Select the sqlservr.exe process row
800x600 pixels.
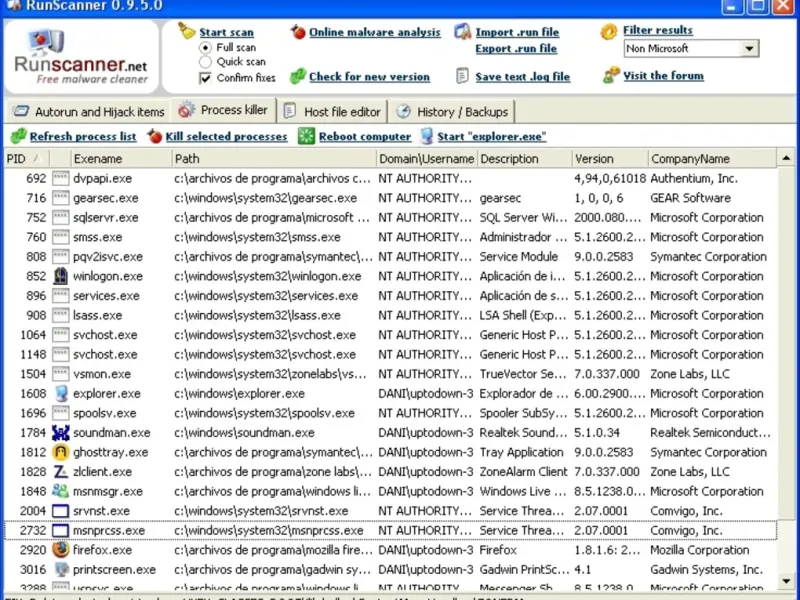click(x=391, y=217)
